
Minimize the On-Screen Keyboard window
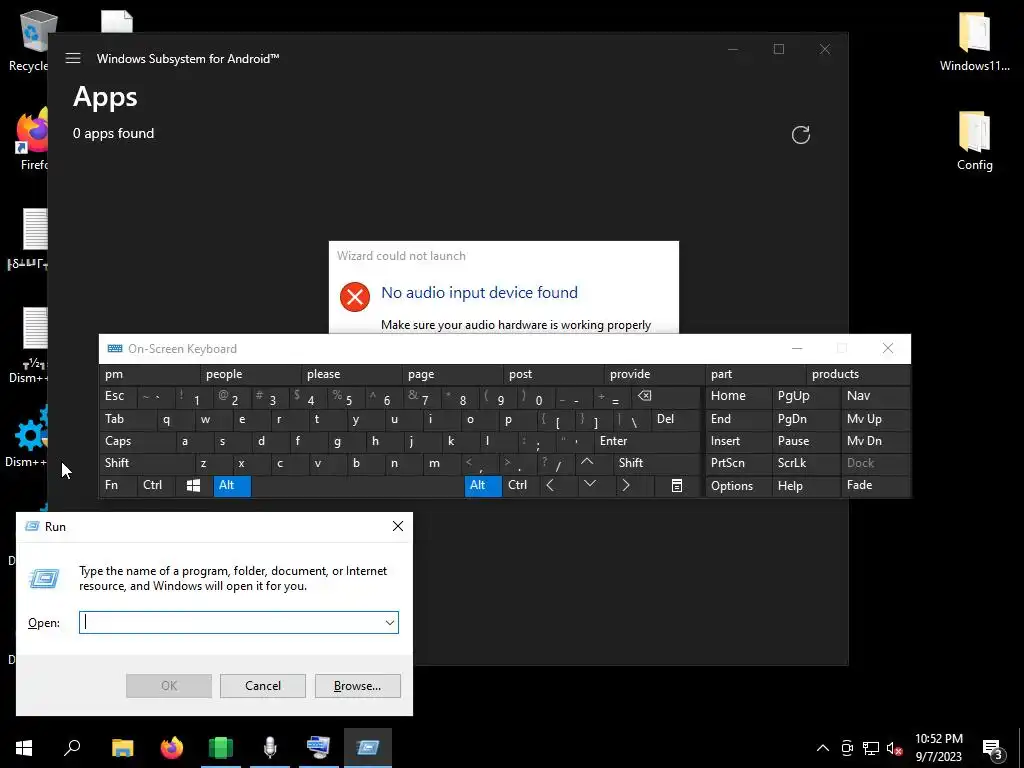click(797, 349)
